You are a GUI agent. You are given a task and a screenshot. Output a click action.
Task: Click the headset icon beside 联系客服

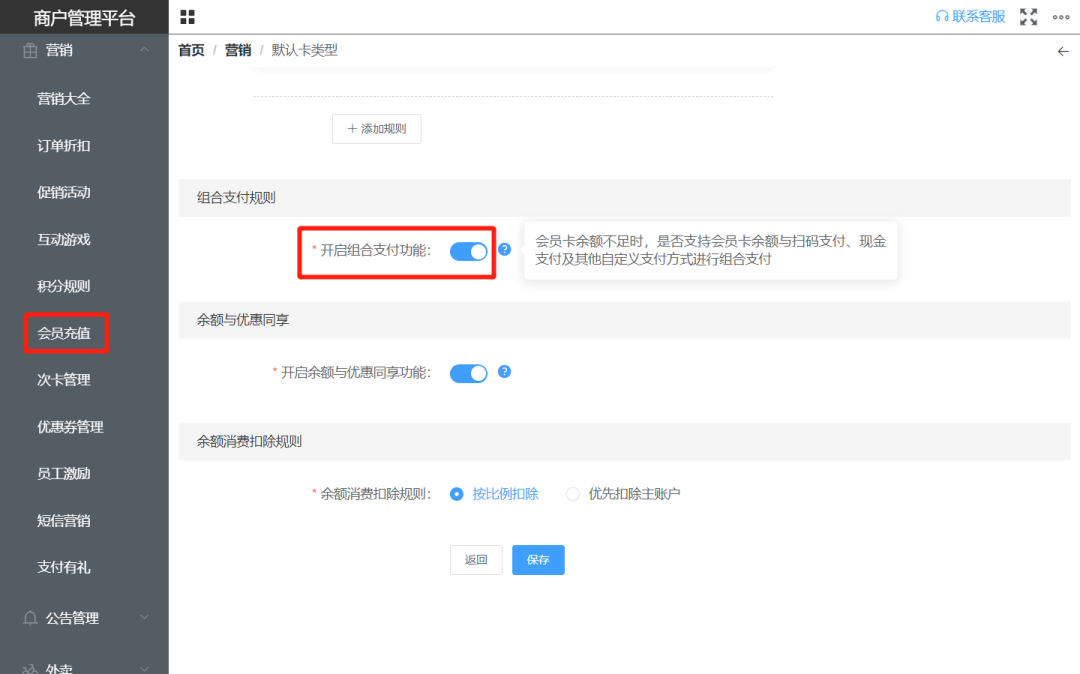pos(942,17)
